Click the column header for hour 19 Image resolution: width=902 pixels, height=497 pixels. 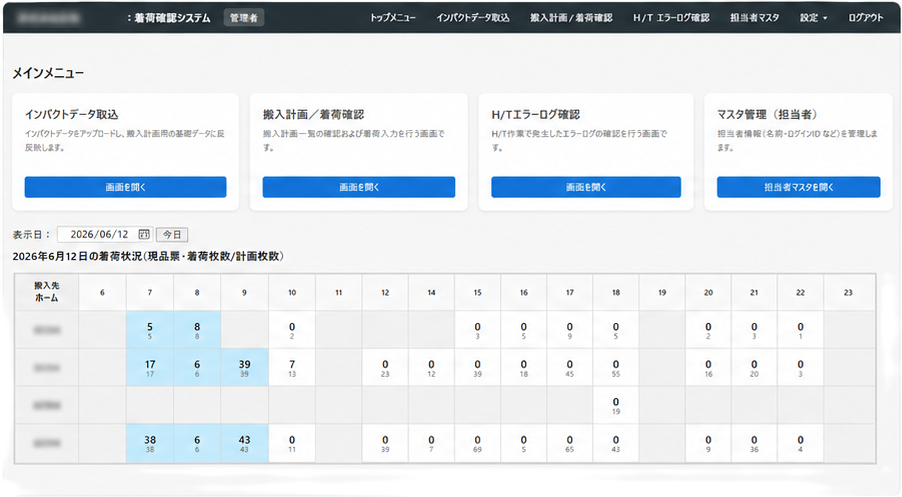(662, 292)
